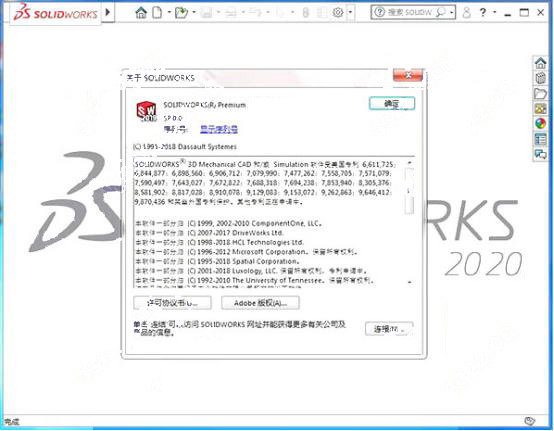The height and width of the screenshot is (431, 554).
Task: Open Help with the question mark icon
Action: tap(483, 12)
